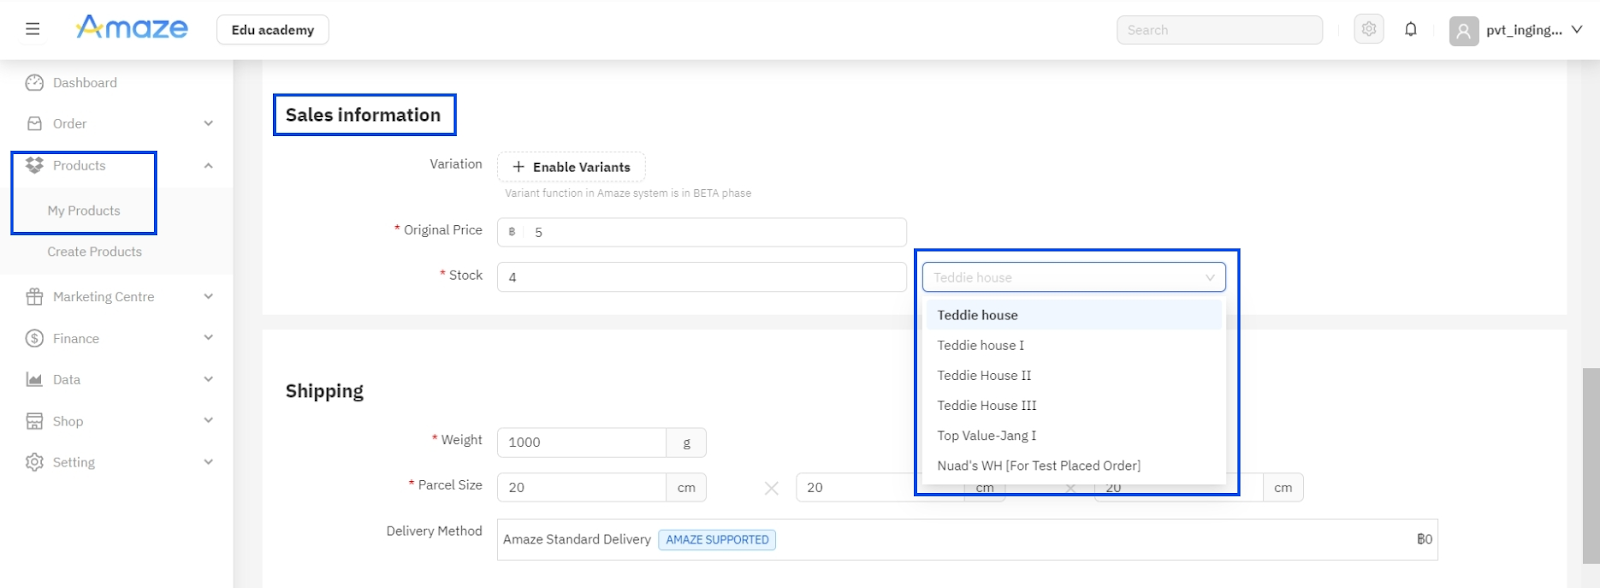Image resolution: width=1600 pixels, height=588 pixels.
Task: Open My Products submenu item
Action: pos(84,211)
